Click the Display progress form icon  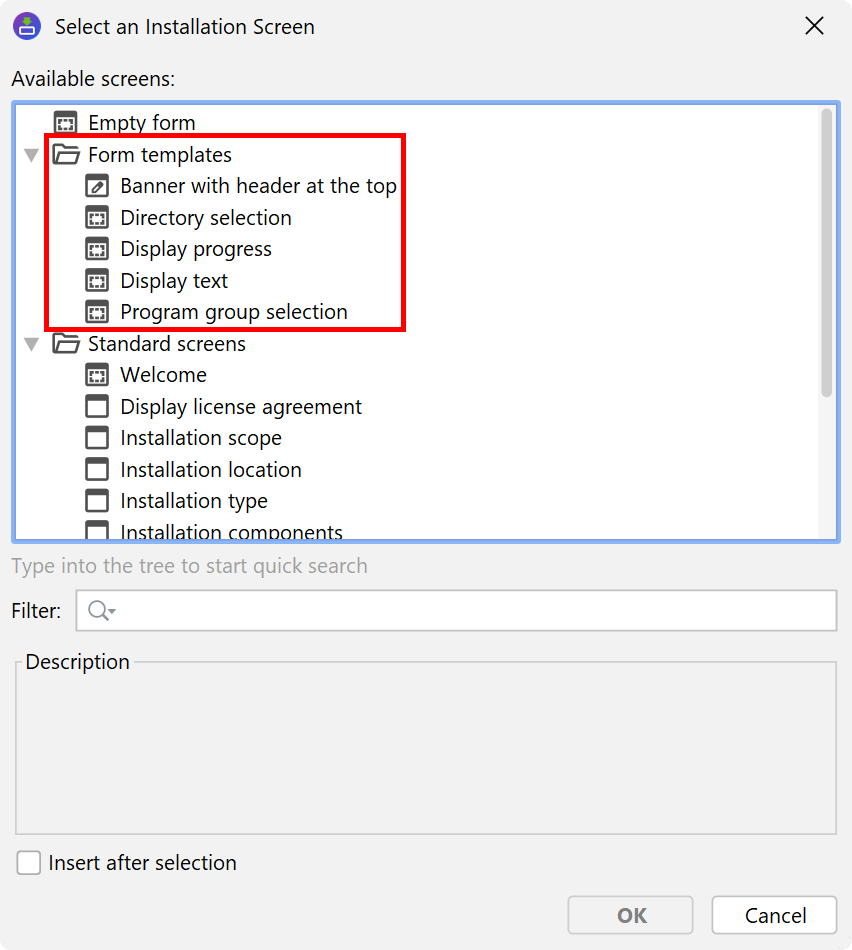pos(97,249)
